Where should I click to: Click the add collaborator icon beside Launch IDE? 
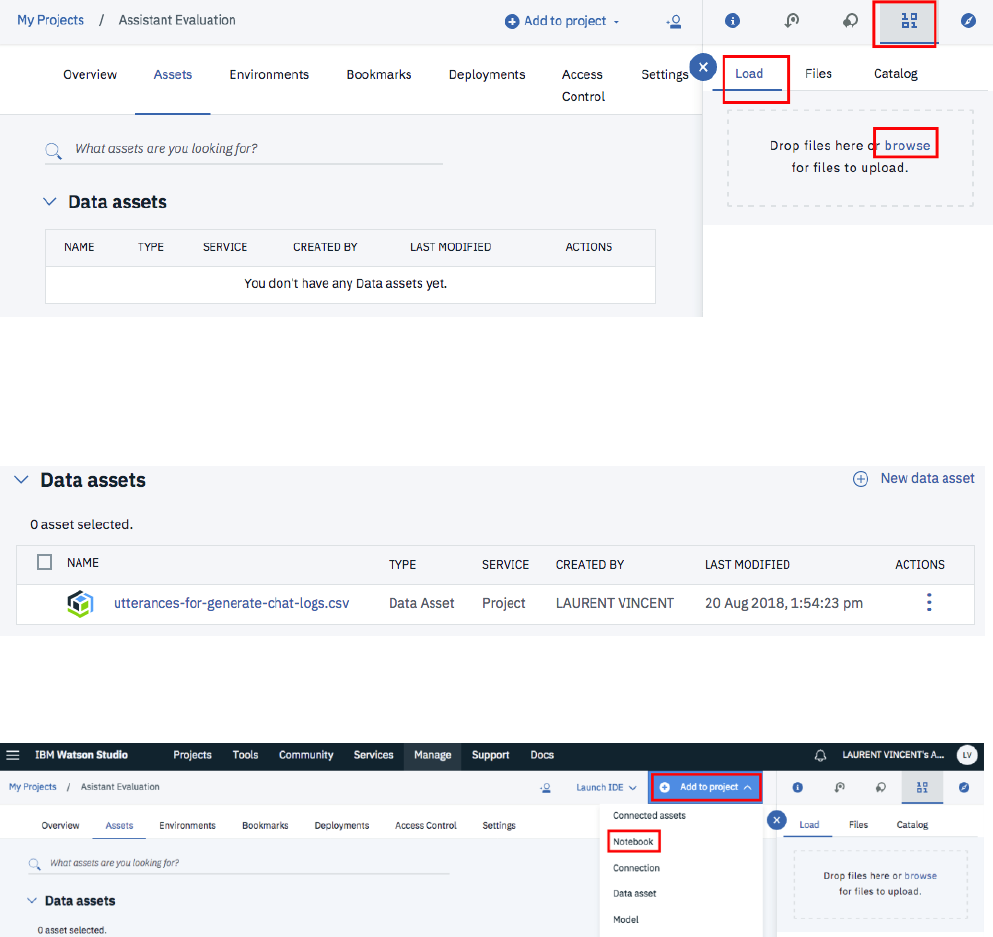coord(545,788)
